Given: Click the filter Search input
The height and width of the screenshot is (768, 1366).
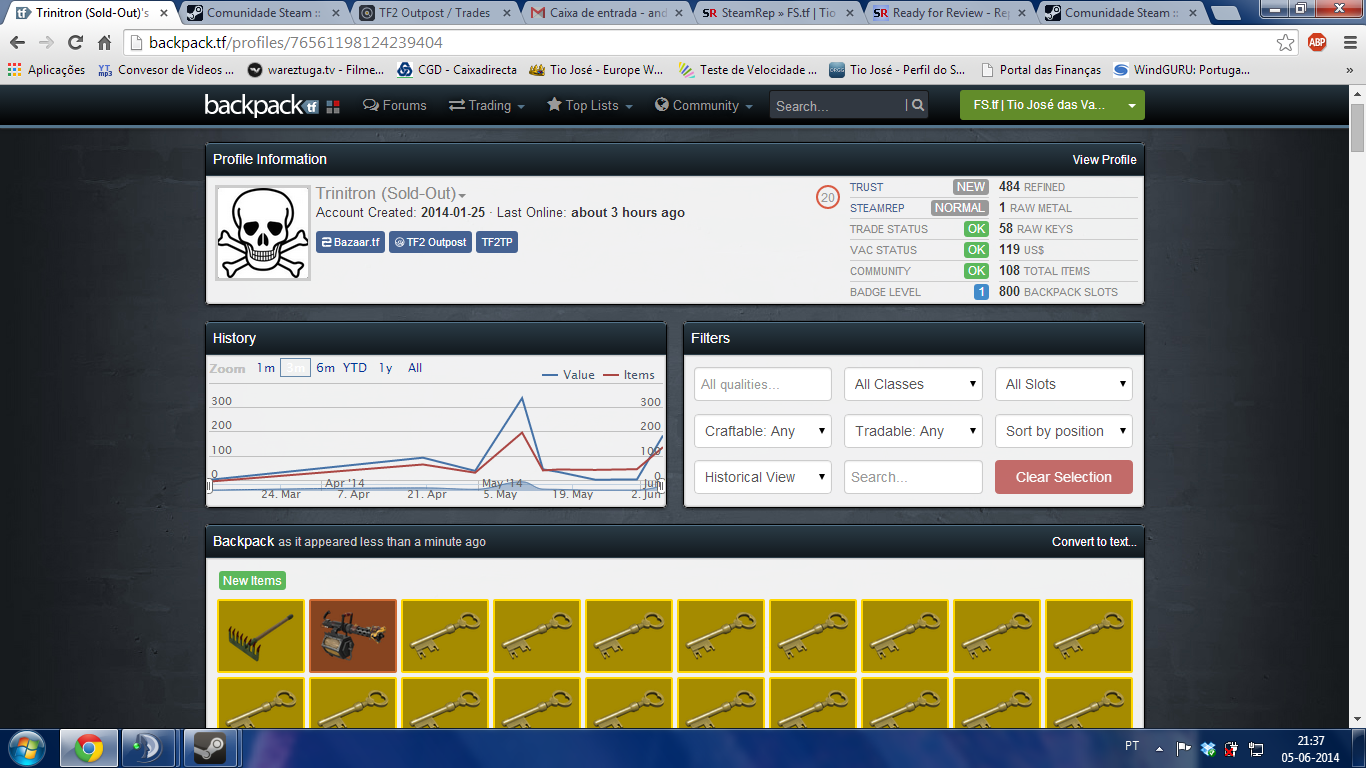Looking at the screenshot, I should pos(914,477).
